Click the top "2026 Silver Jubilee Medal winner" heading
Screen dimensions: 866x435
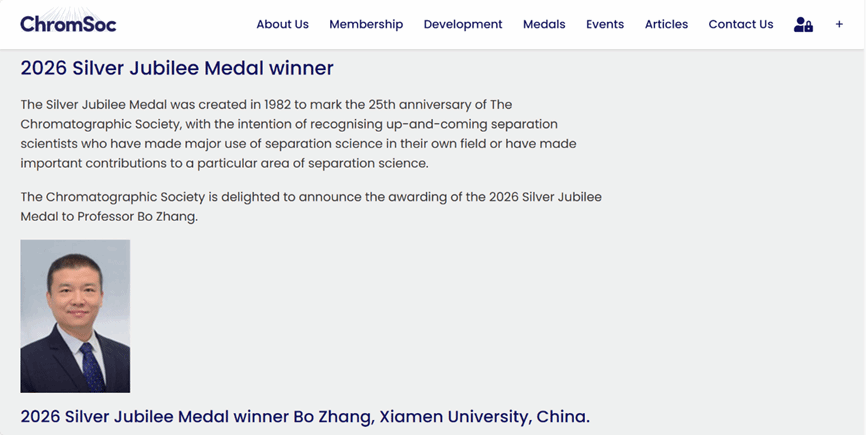click(177, 68)
